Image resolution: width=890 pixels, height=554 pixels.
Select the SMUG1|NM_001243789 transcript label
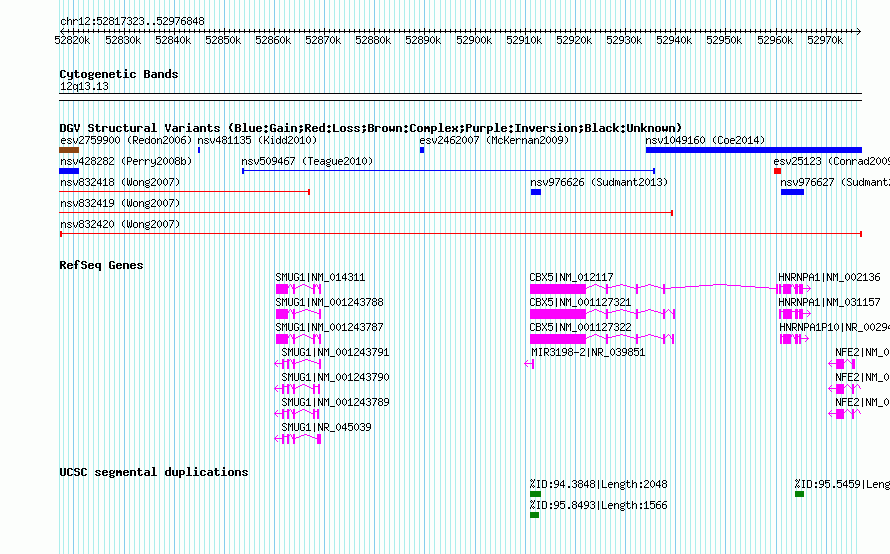pyautogui.click(x=335, y=402)
